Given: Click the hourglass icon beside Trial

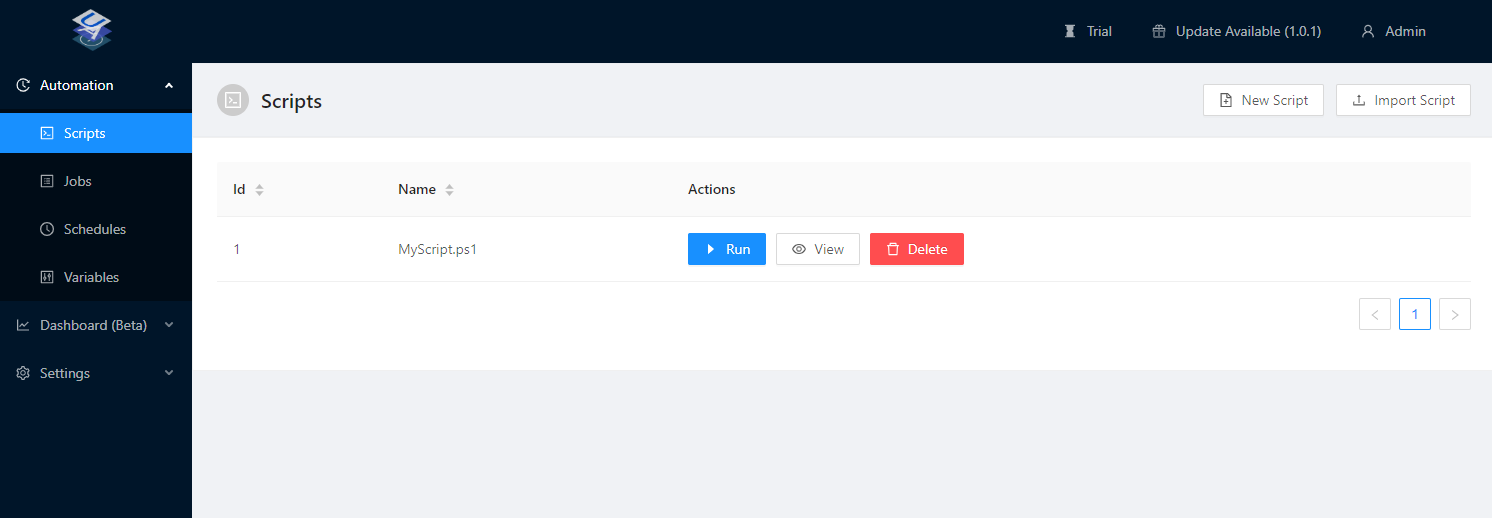Looking at the screenshot, I should click(x=1069, y=31).
